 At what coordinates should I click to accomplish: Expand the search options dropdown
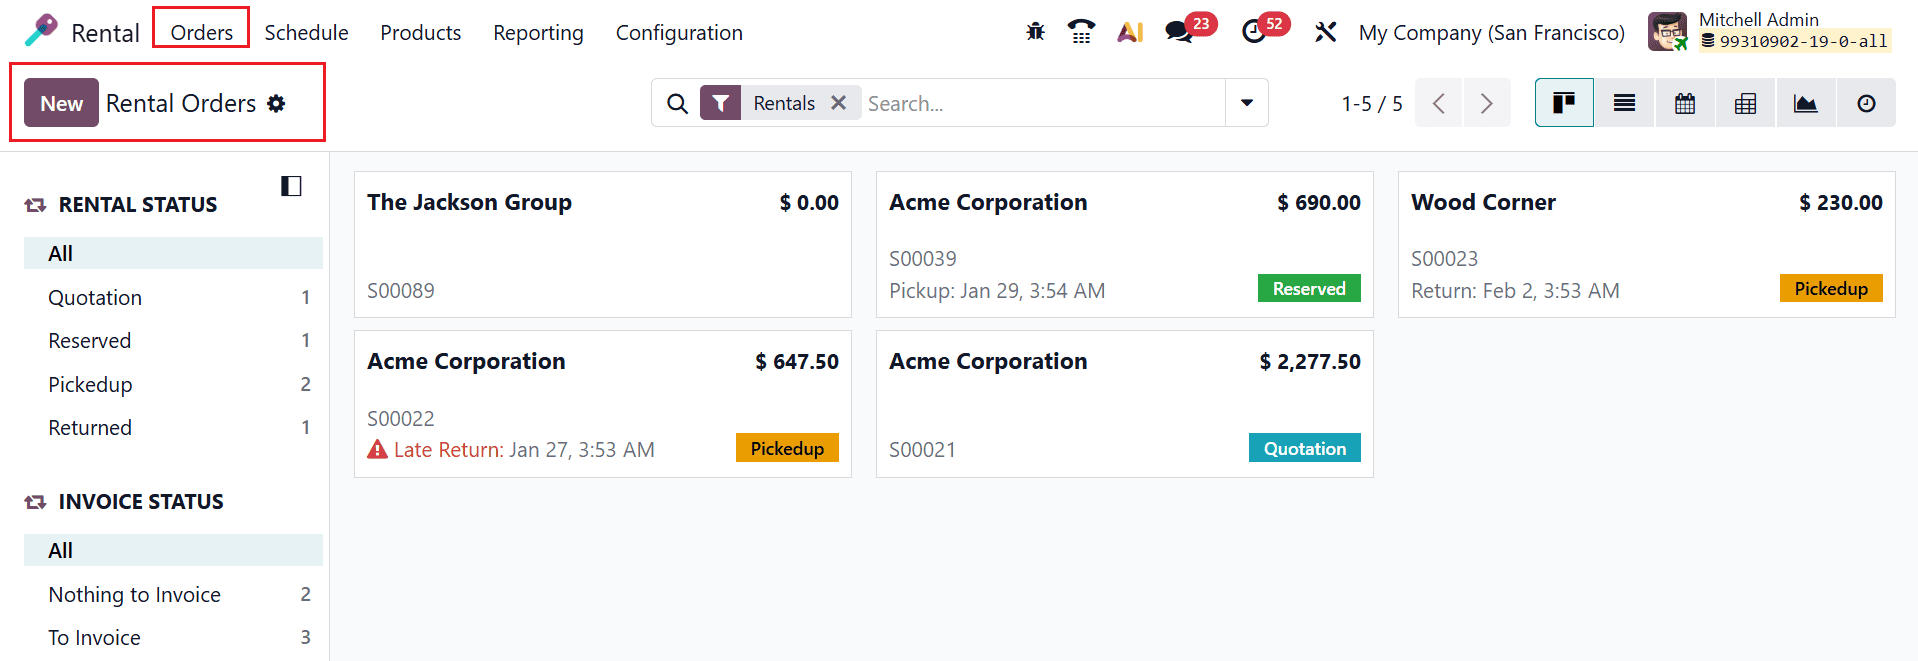1245,102
